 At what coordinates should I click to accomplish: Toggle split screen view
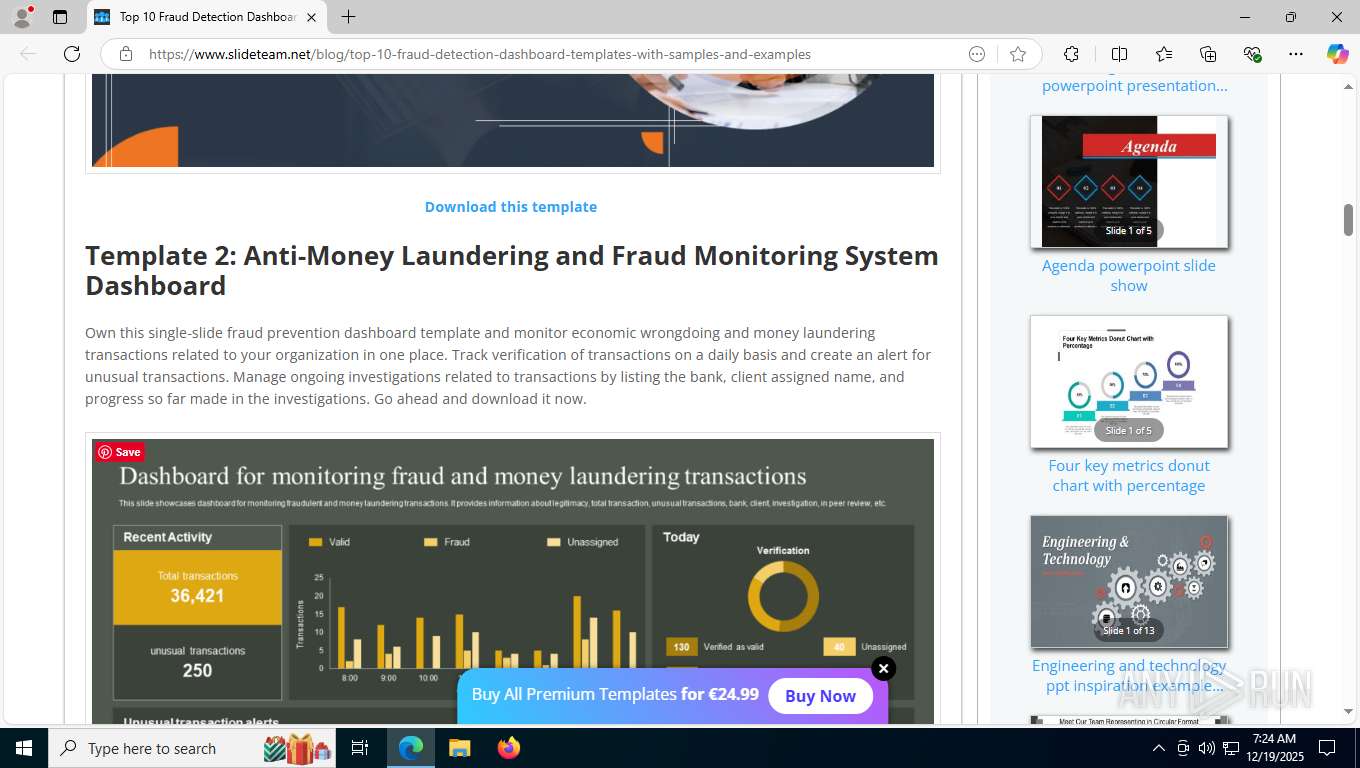click(x=1120, y=54)
